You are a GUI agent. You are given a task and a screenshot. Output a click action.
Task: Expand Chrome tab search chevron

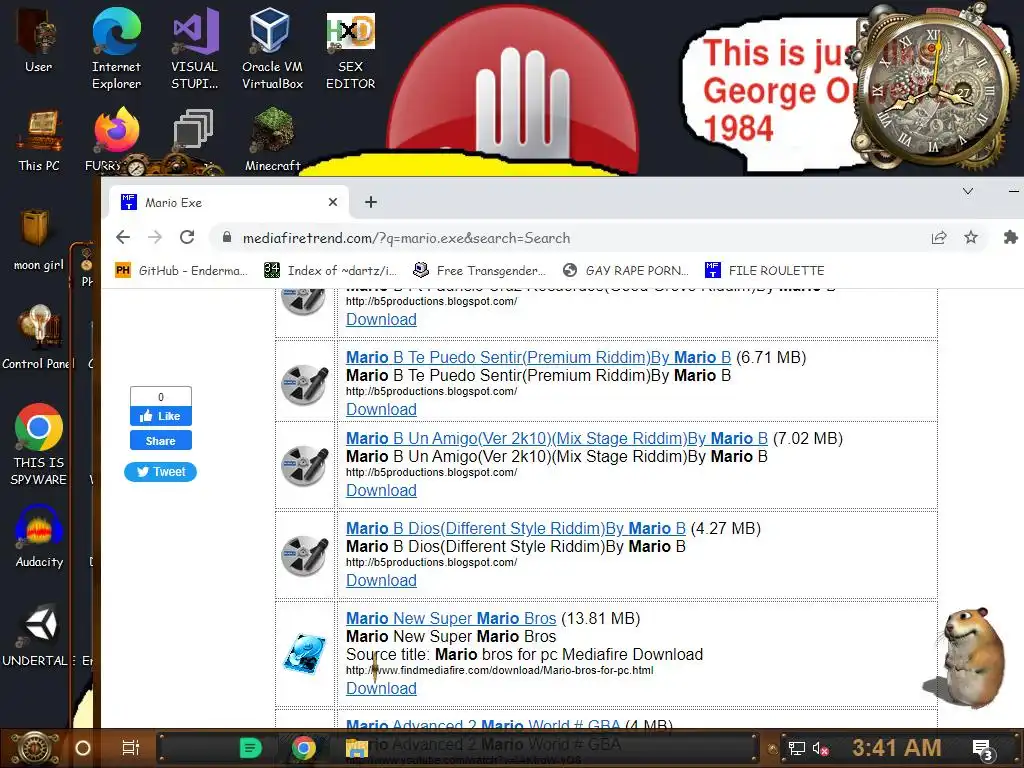(x=968, y=191)
